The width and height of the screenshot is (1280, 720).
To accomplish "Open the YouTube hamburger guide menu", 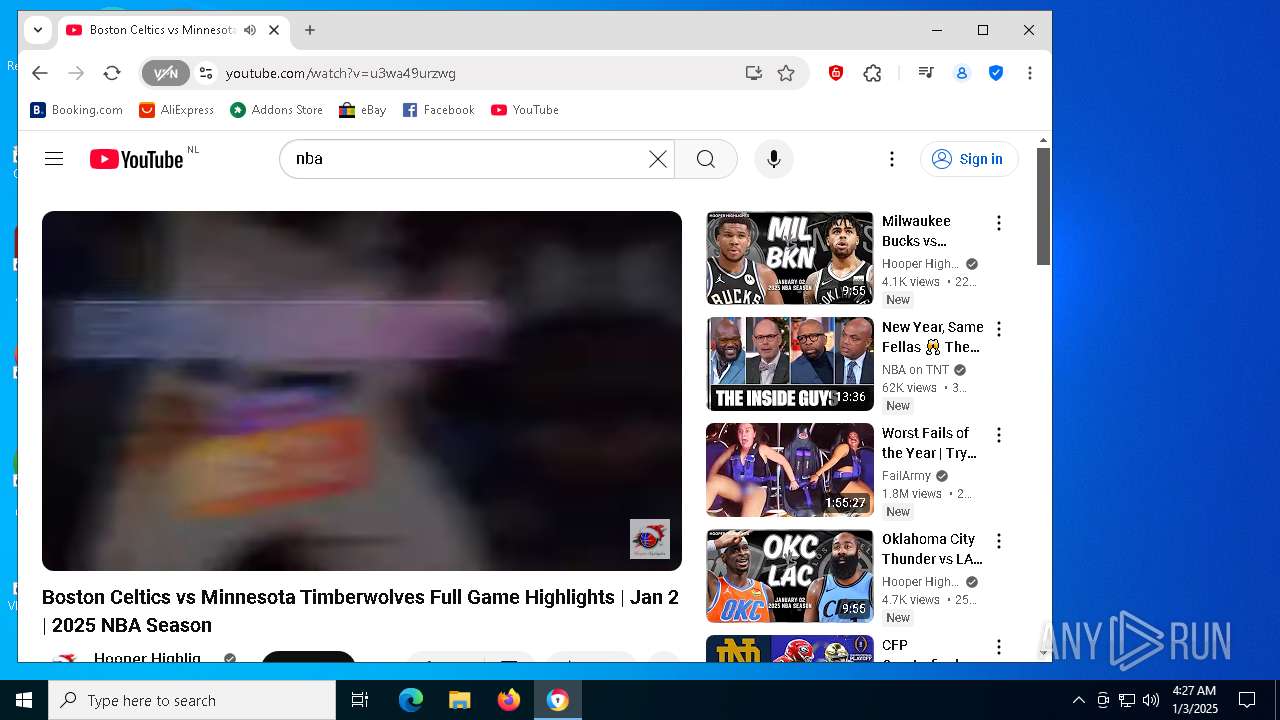I will (54, 159).
